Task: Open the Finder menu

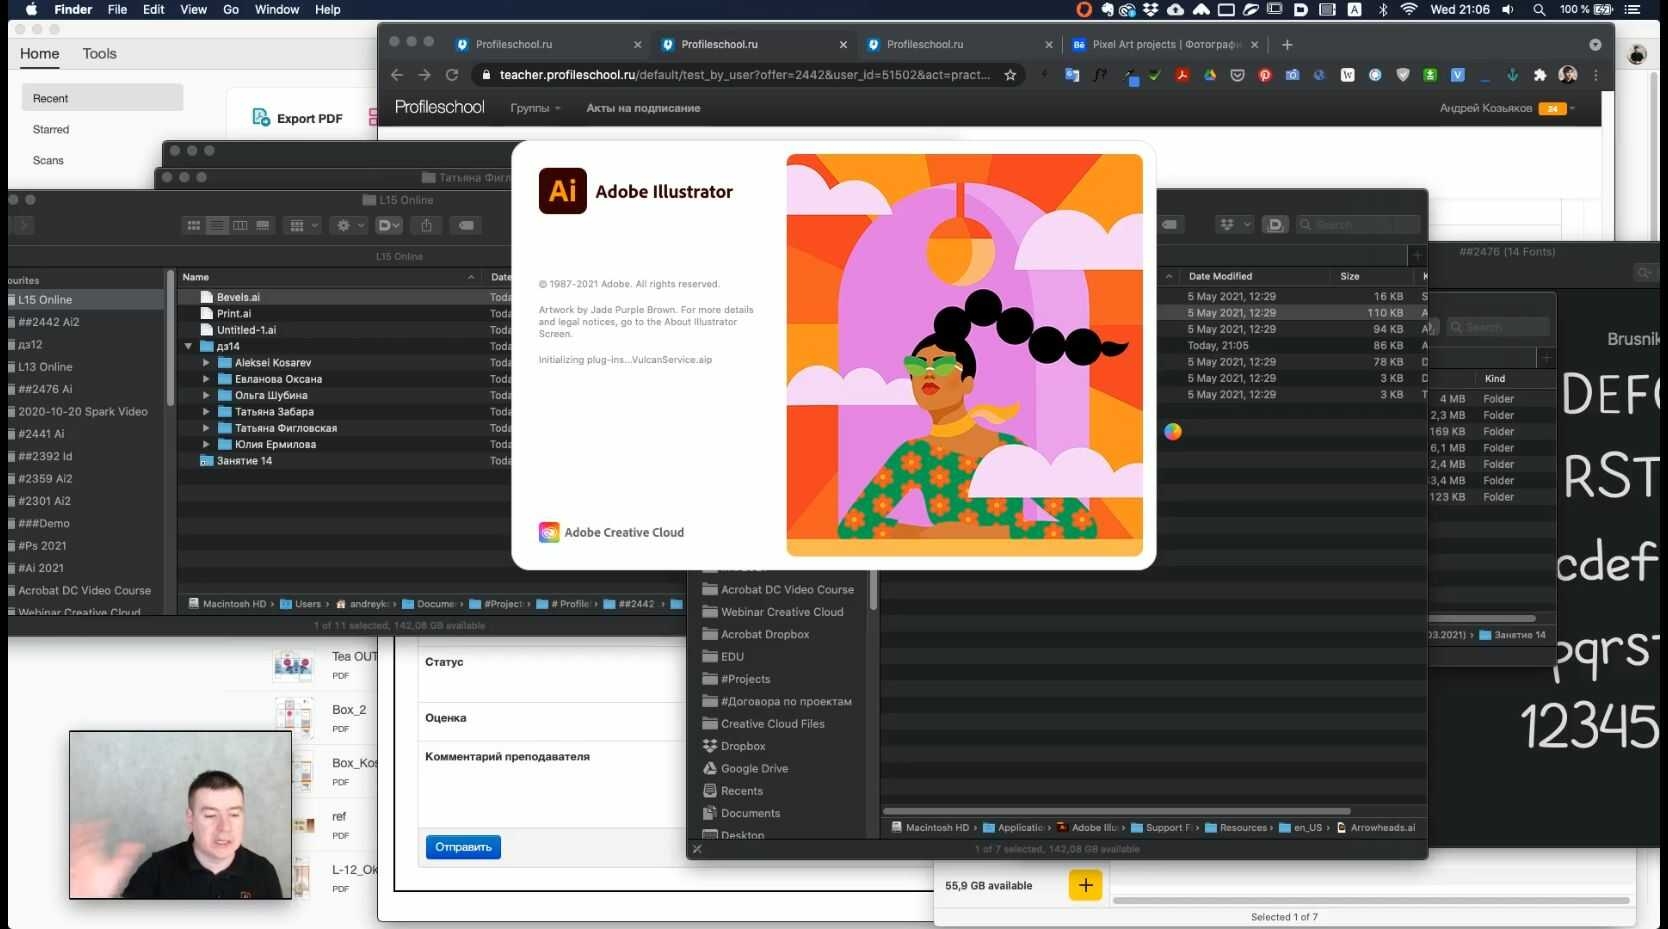Action: pyautogui.click(x=72, y=10)
